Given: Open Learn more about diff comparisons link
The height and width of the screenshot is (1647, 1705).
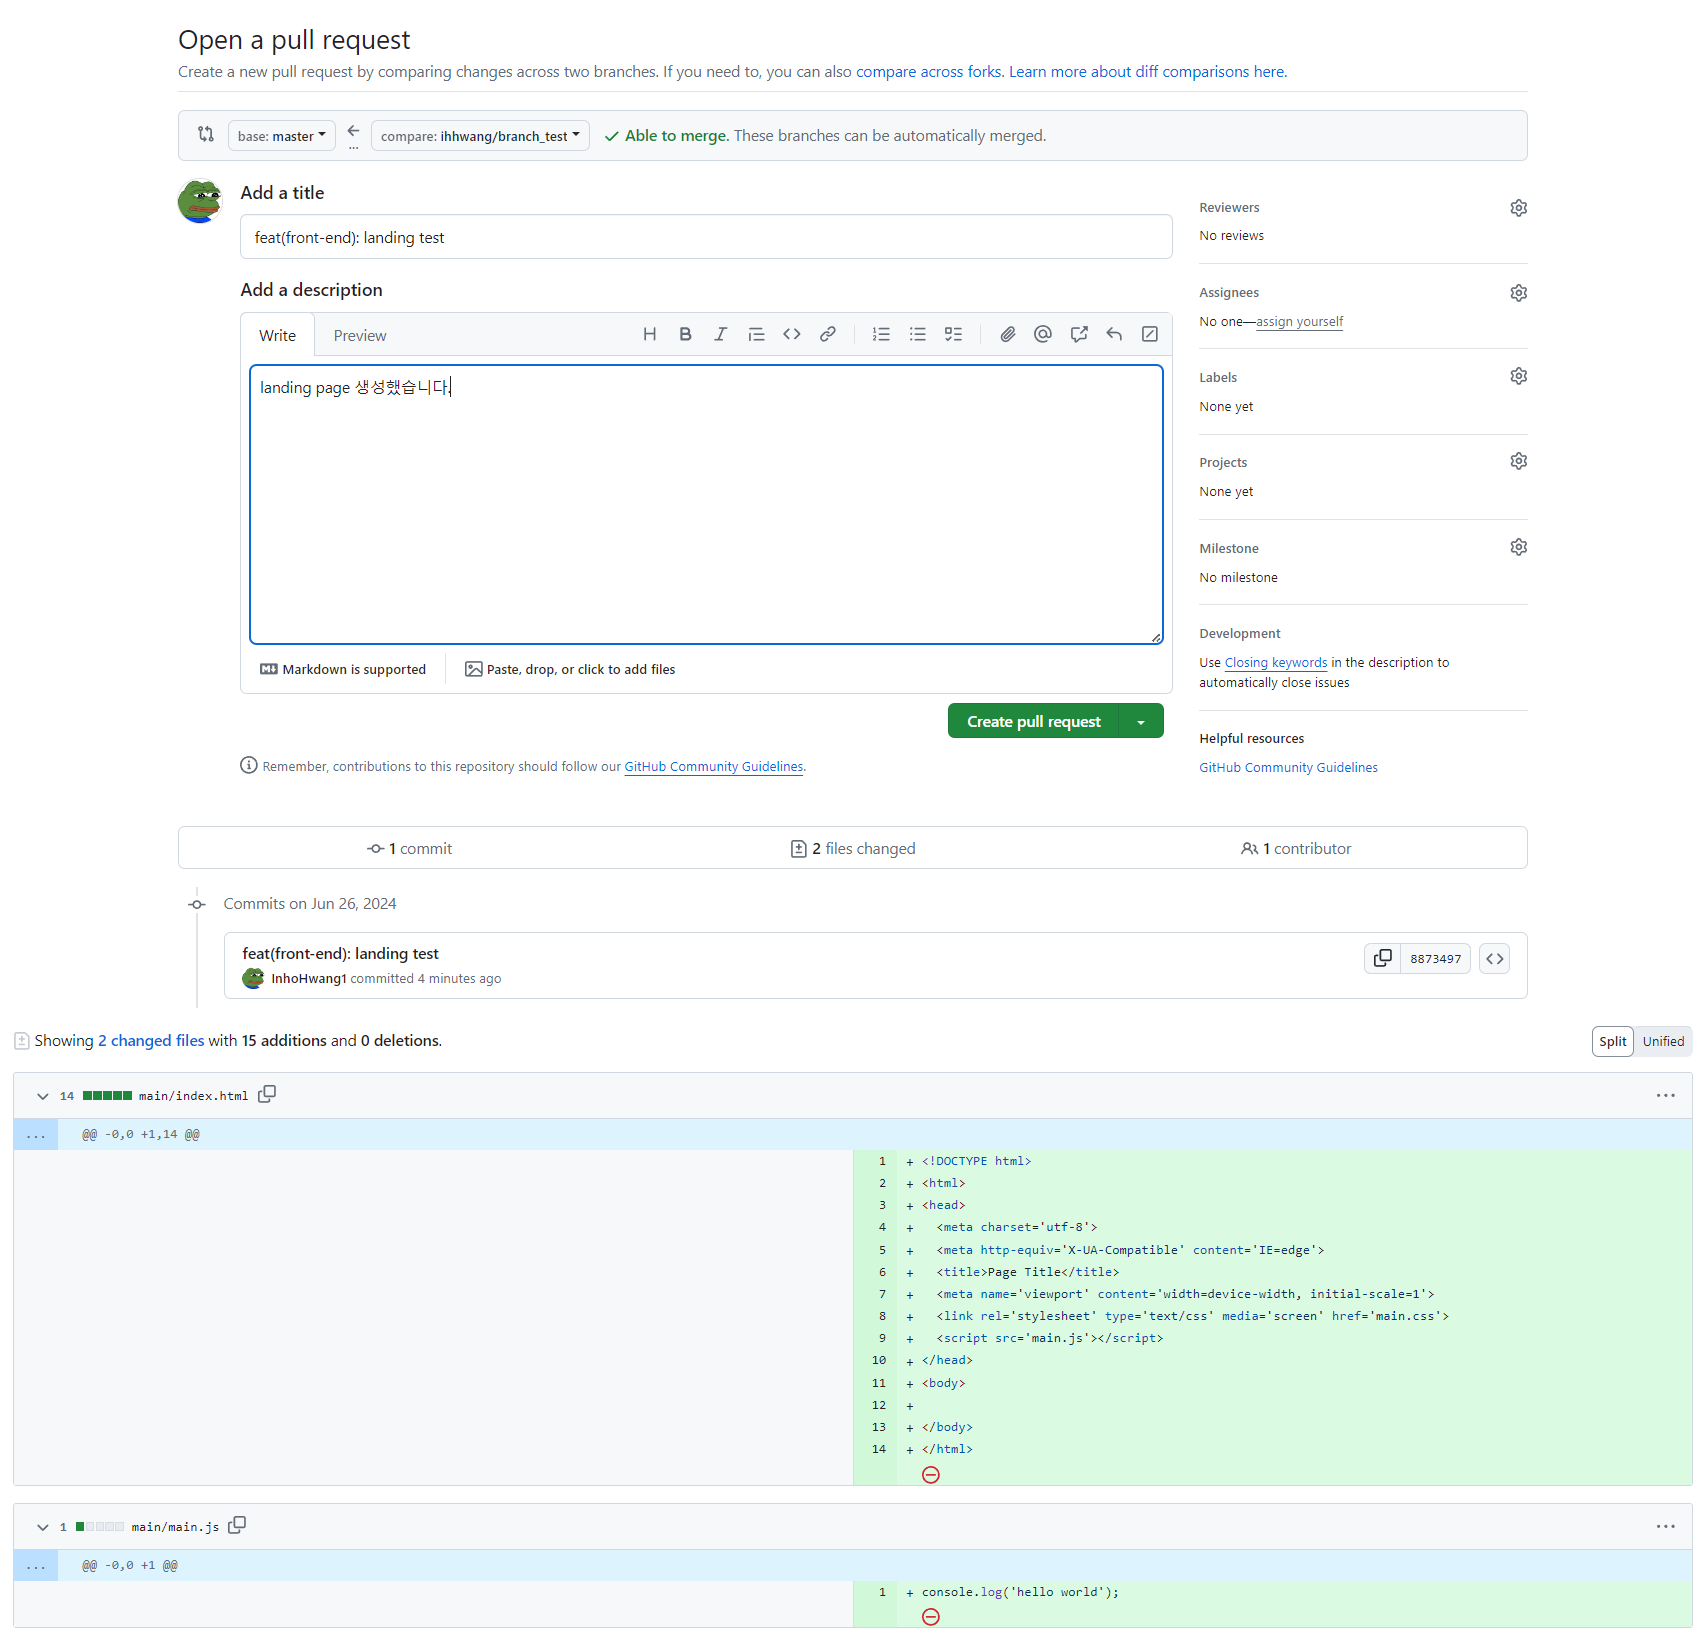Looking at the screenshot, I should [x=1147, y=72].
